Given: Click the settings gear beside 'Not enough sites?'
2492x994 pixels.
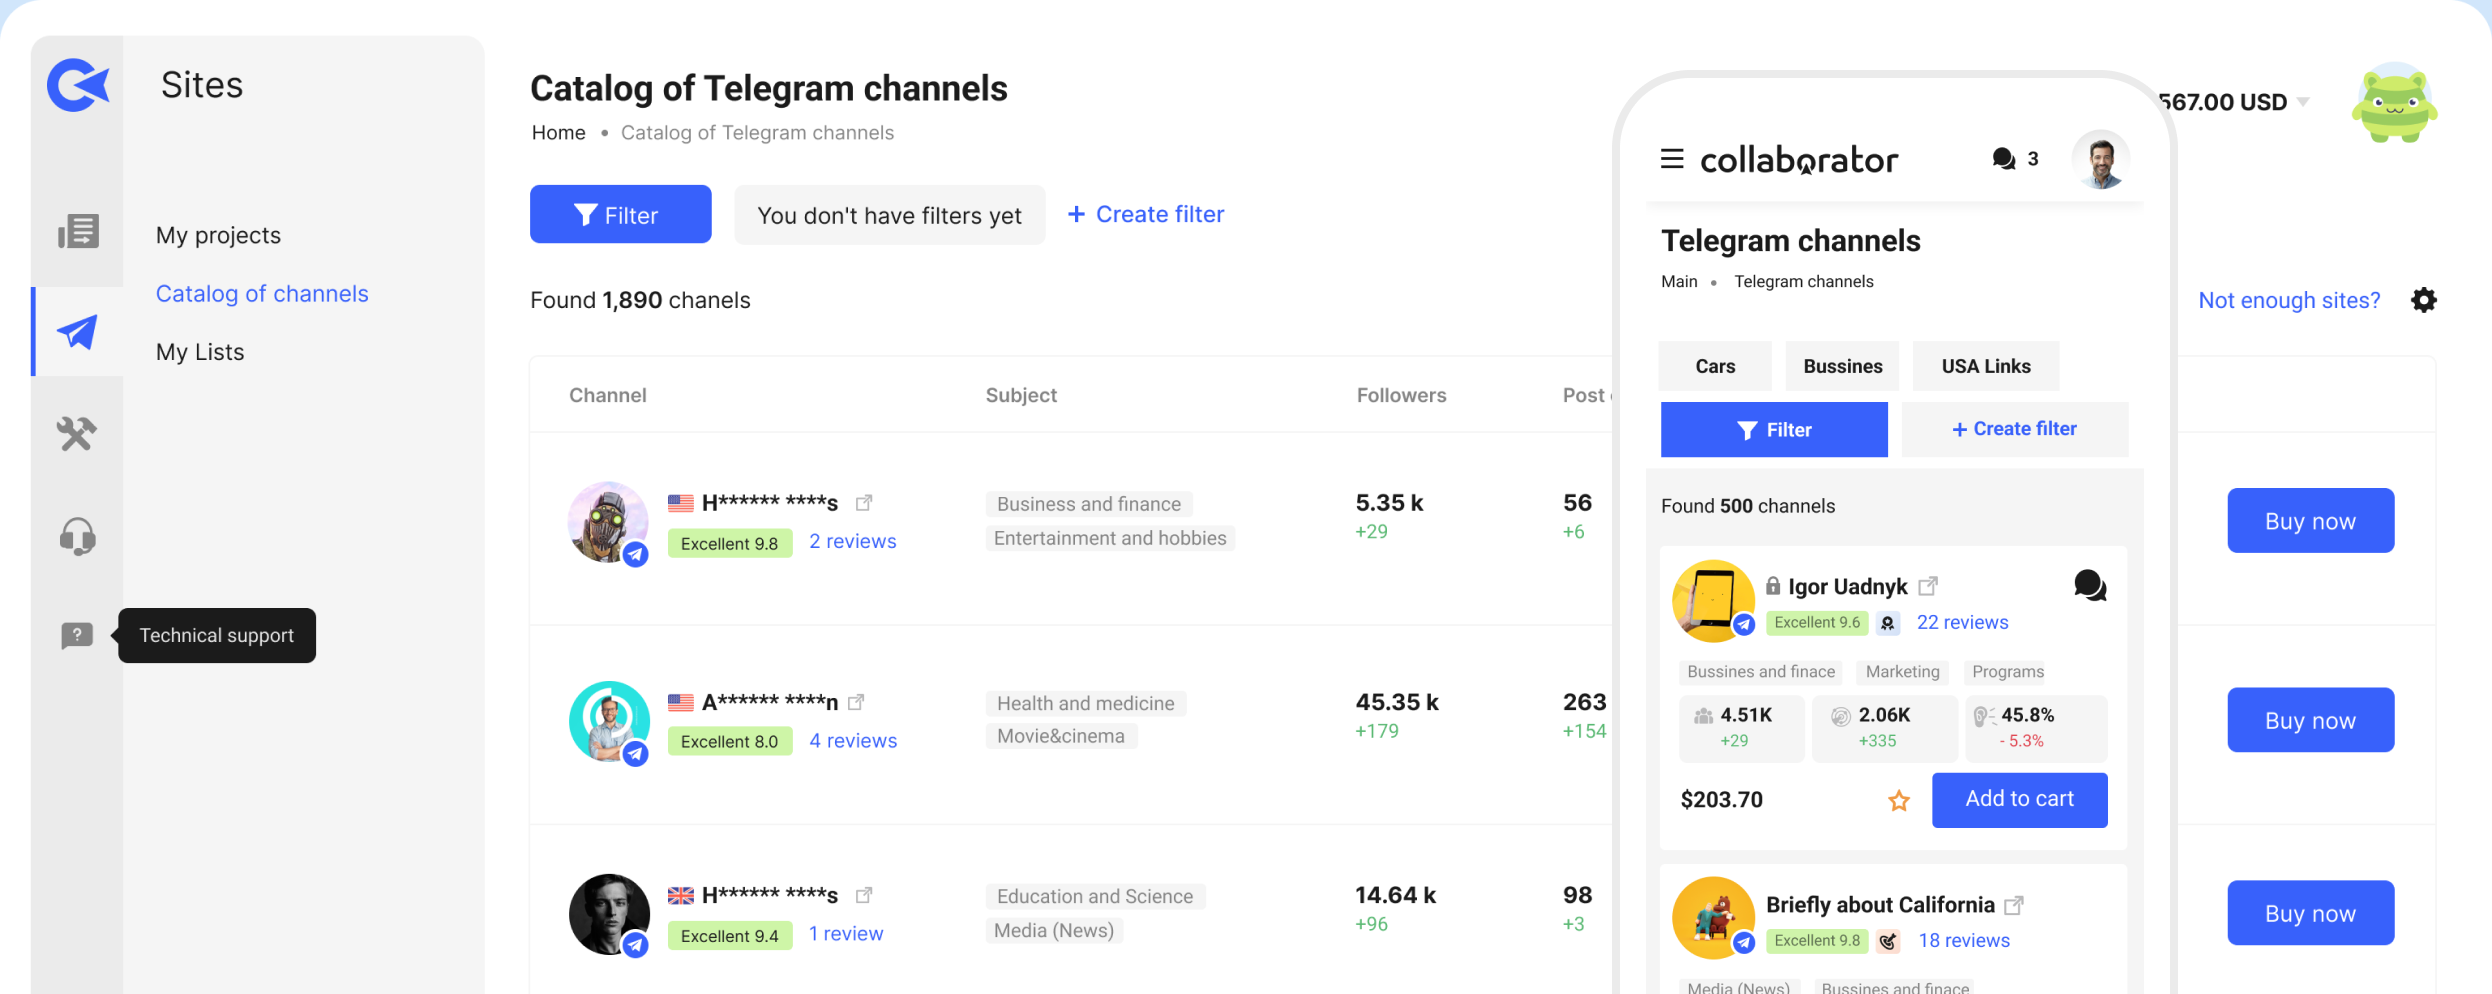Looking at the screenshot, I should 2424,300.
